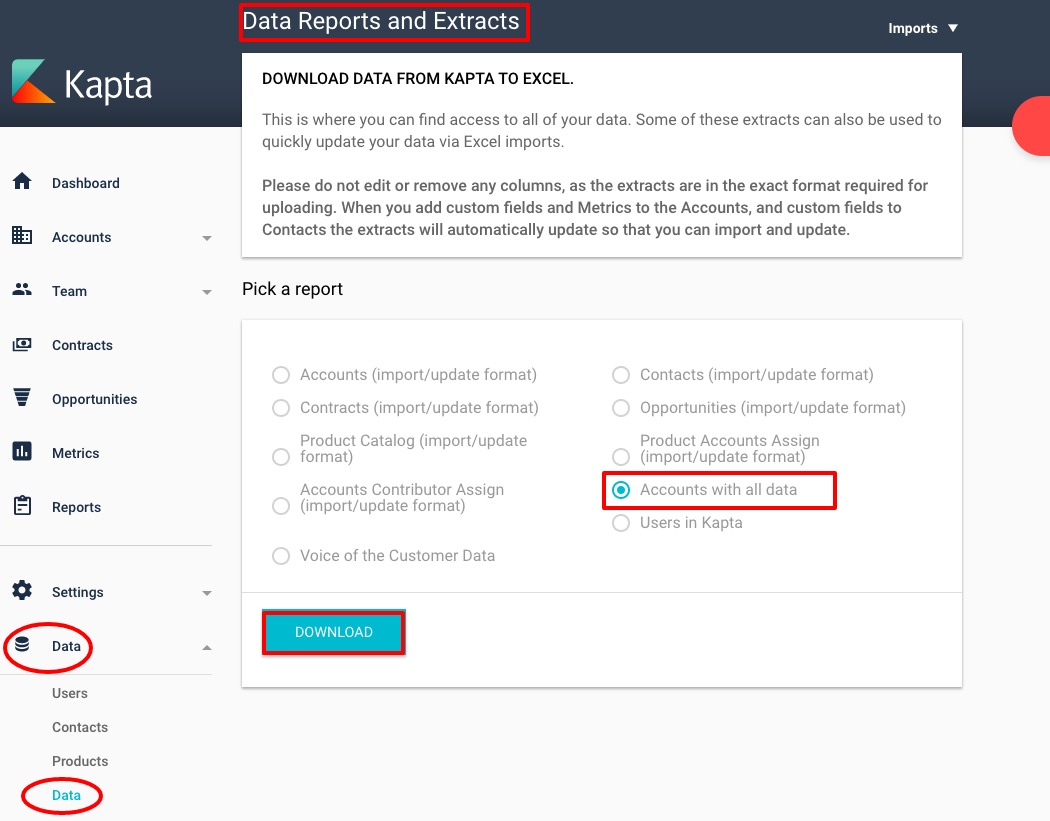1050x821 pixels.
Task: Choose Product Accounts Assign report
Action: (621, 457)
